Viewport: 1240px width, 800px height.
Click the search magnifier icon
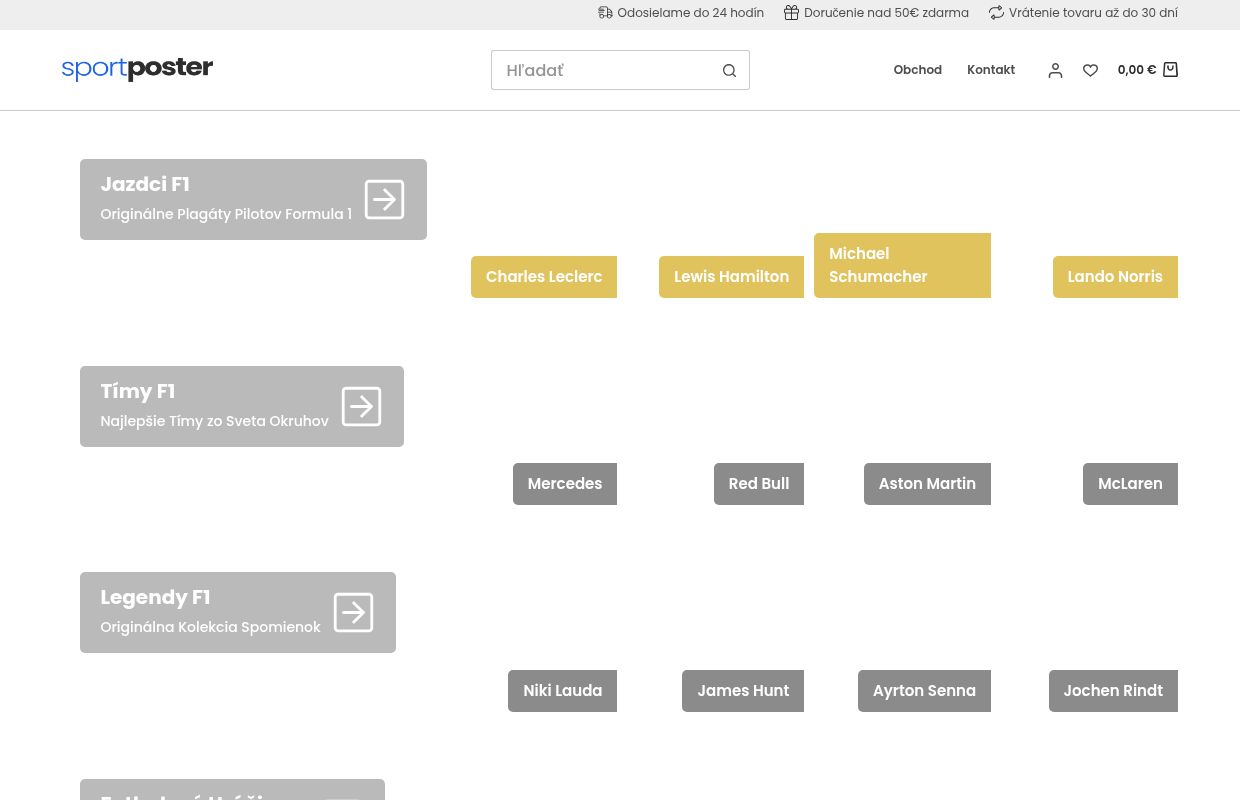click(x=729, y=70)
